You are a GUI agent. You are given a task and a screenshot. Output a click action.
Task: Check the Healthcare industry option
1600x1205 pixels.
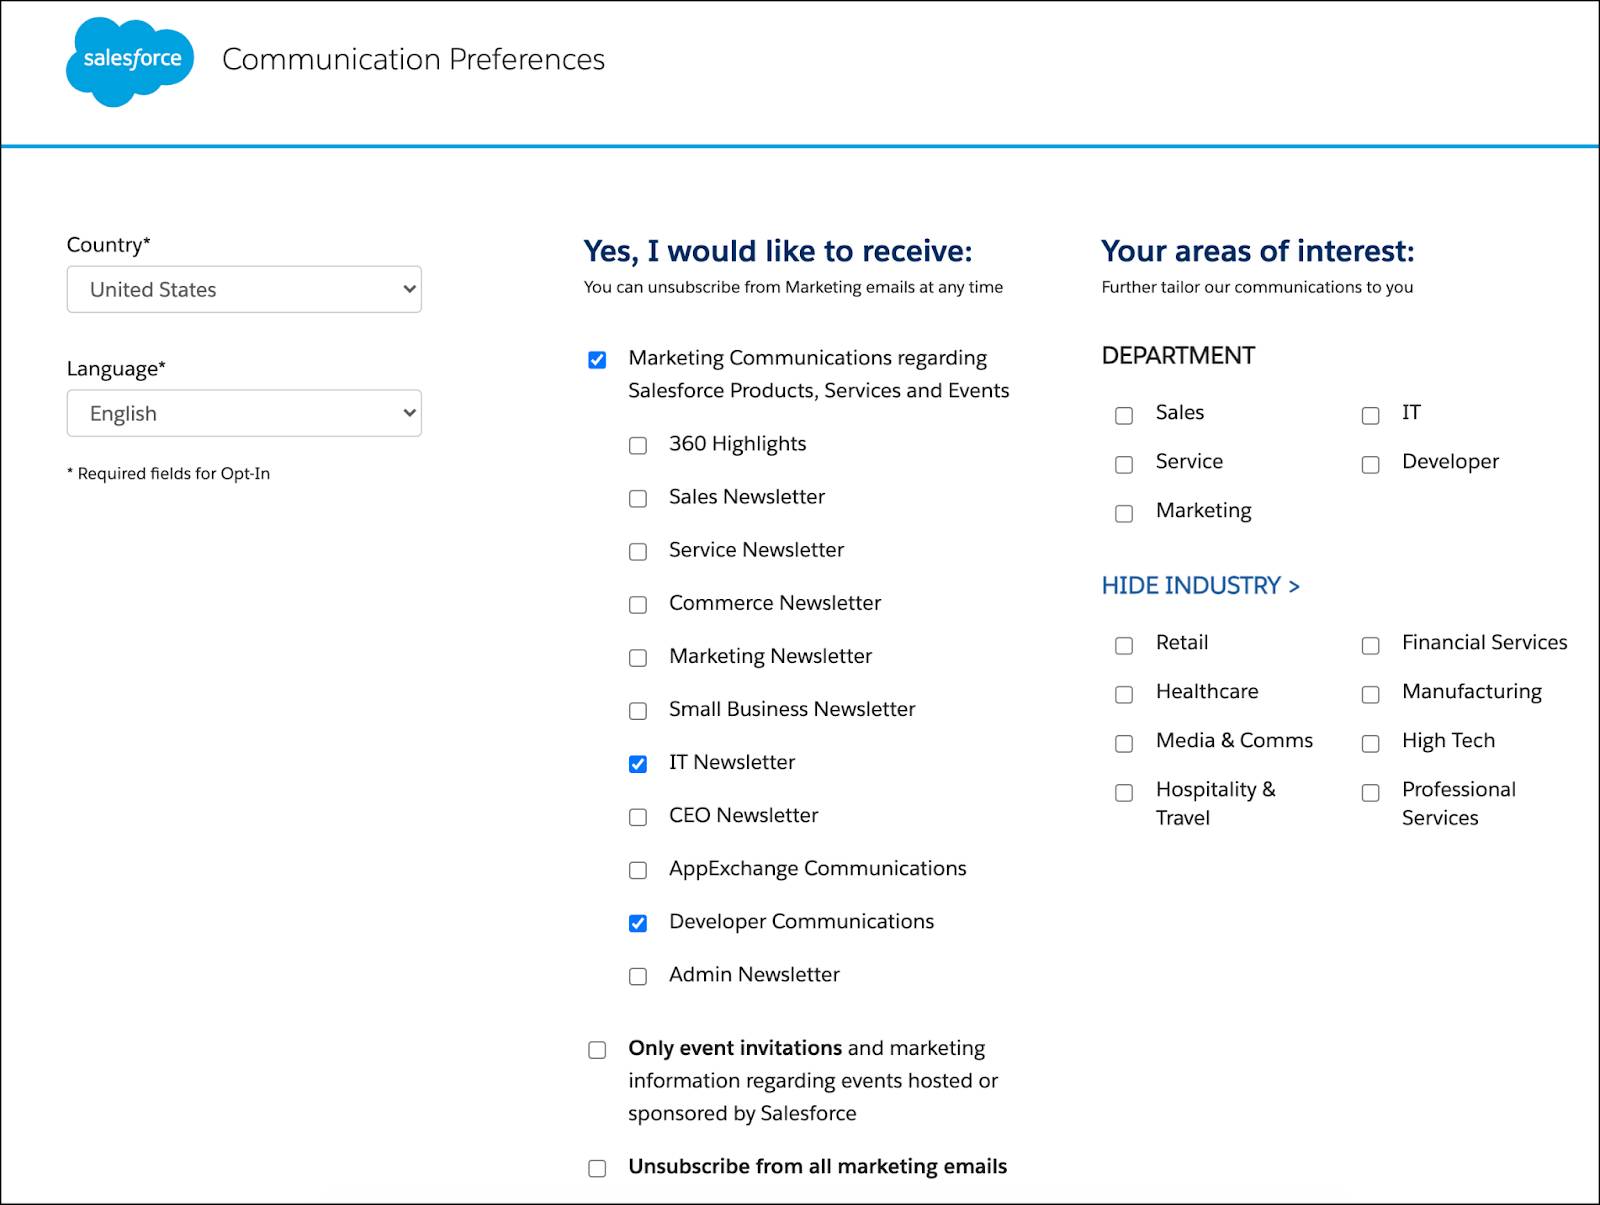coord(1124,695)
